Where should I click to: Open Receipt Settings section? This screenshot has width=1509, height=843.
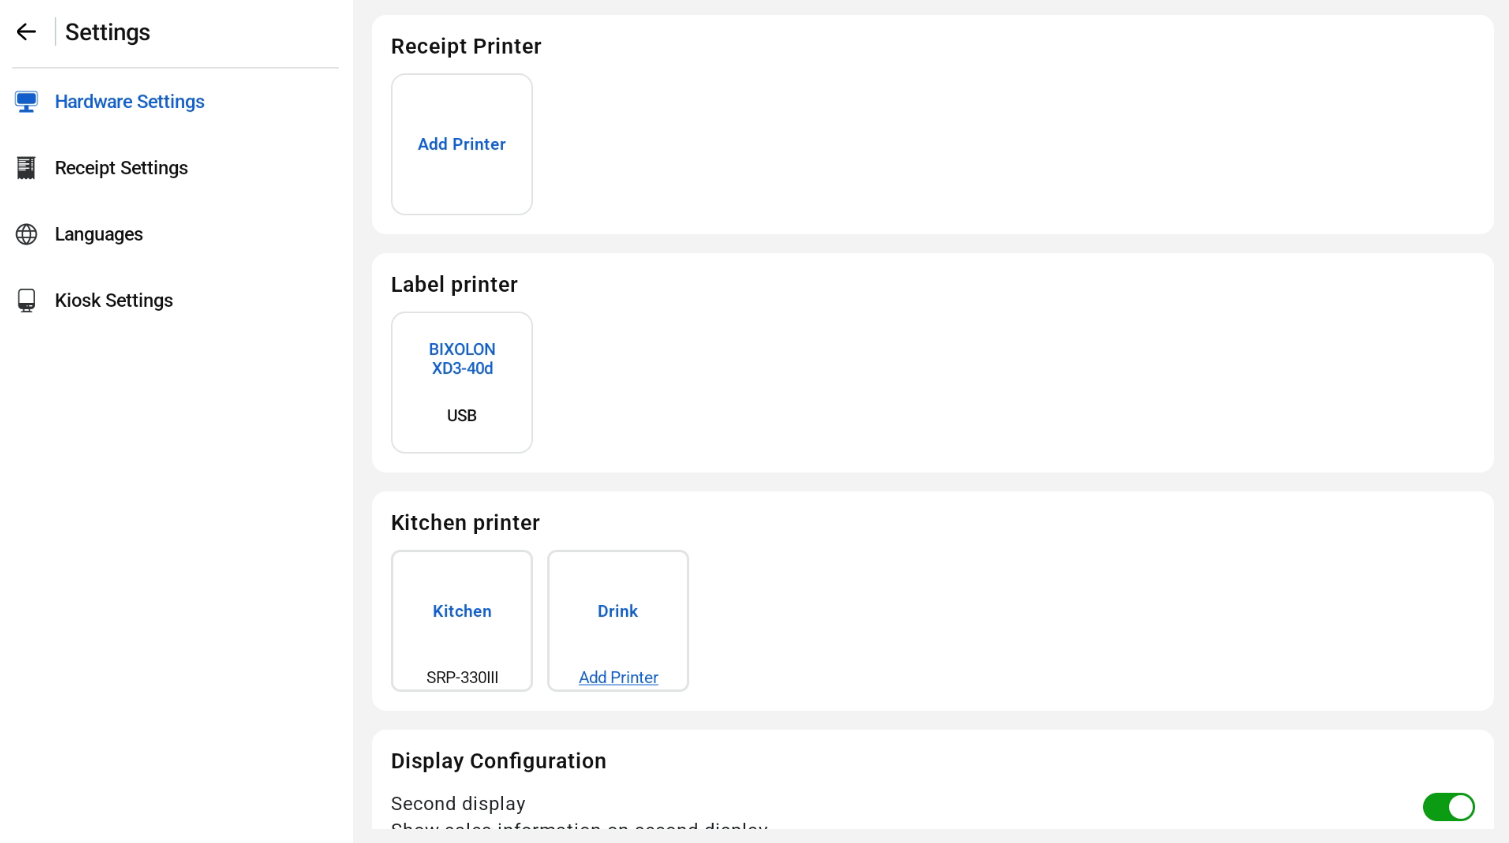coord(121,168)
